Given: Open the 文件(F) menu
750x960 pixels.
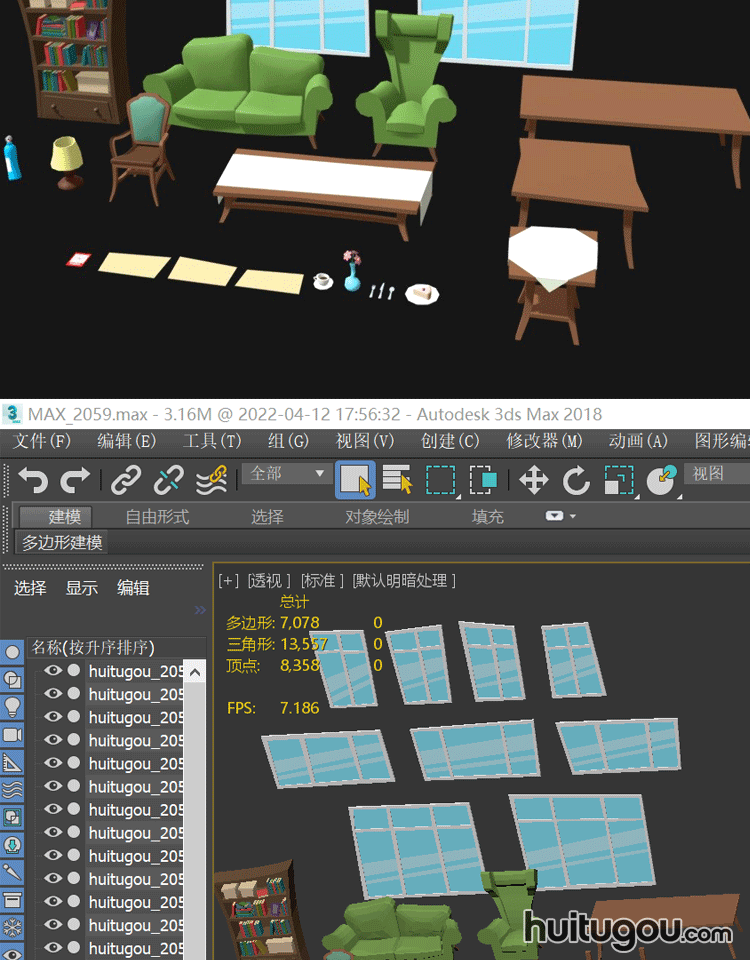Looking at the screenshot, I should tap(42, 441).
